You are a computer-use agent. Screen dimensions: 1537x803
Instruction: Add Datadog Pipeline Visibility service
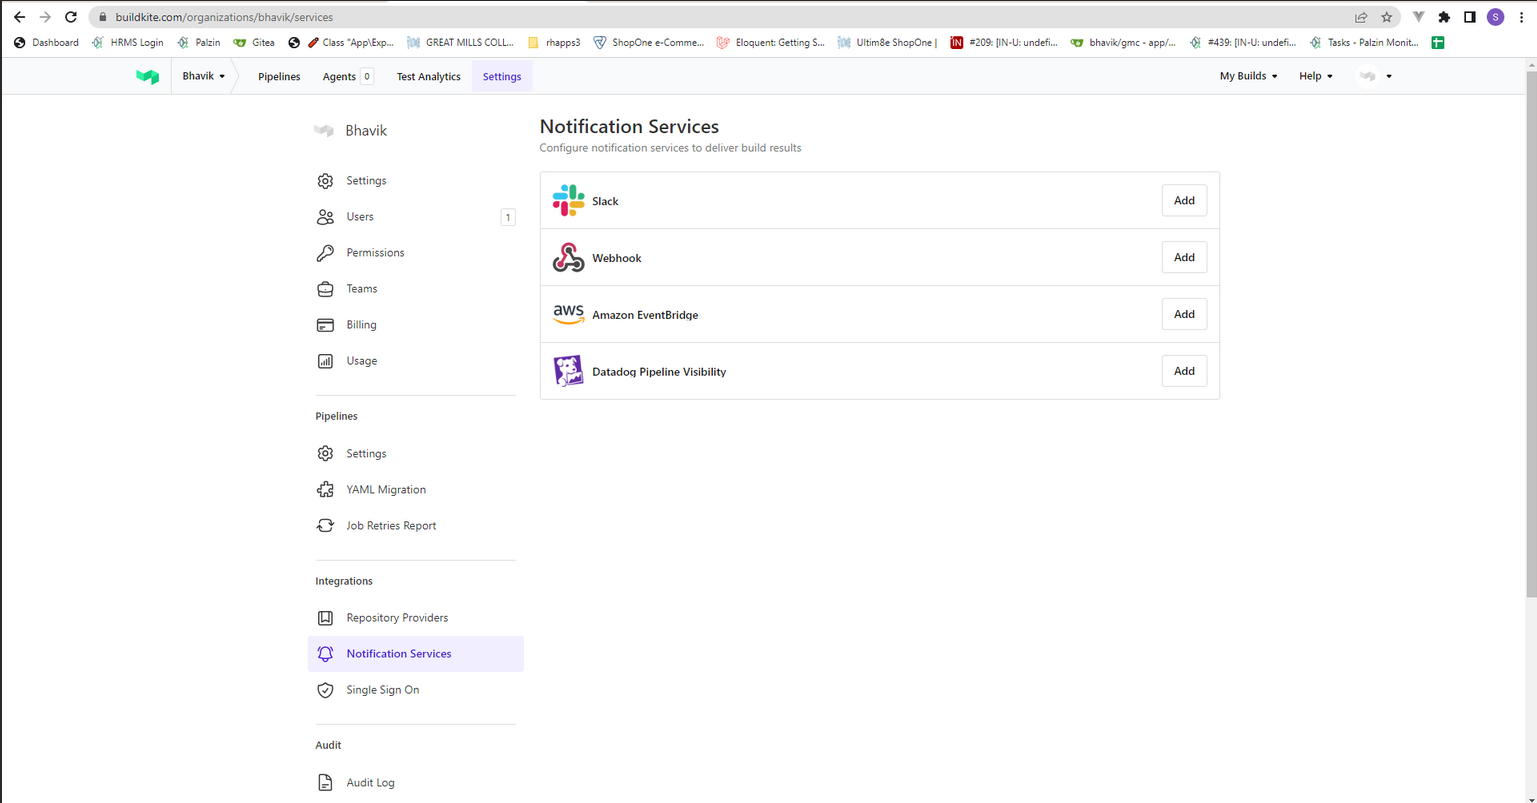tap(1184, 371)
